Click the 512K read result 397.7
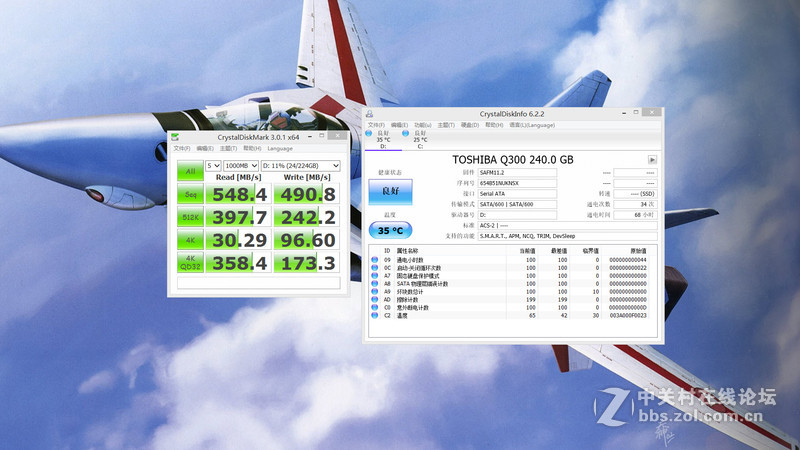800x450 pixels. pyautogui.click(x=239, y=217)
